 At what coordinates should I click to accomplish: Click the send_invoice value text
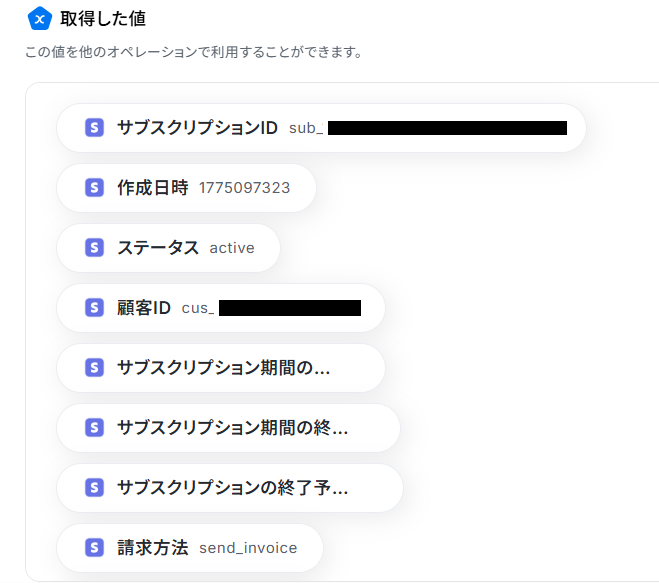[x=248, y=548]
